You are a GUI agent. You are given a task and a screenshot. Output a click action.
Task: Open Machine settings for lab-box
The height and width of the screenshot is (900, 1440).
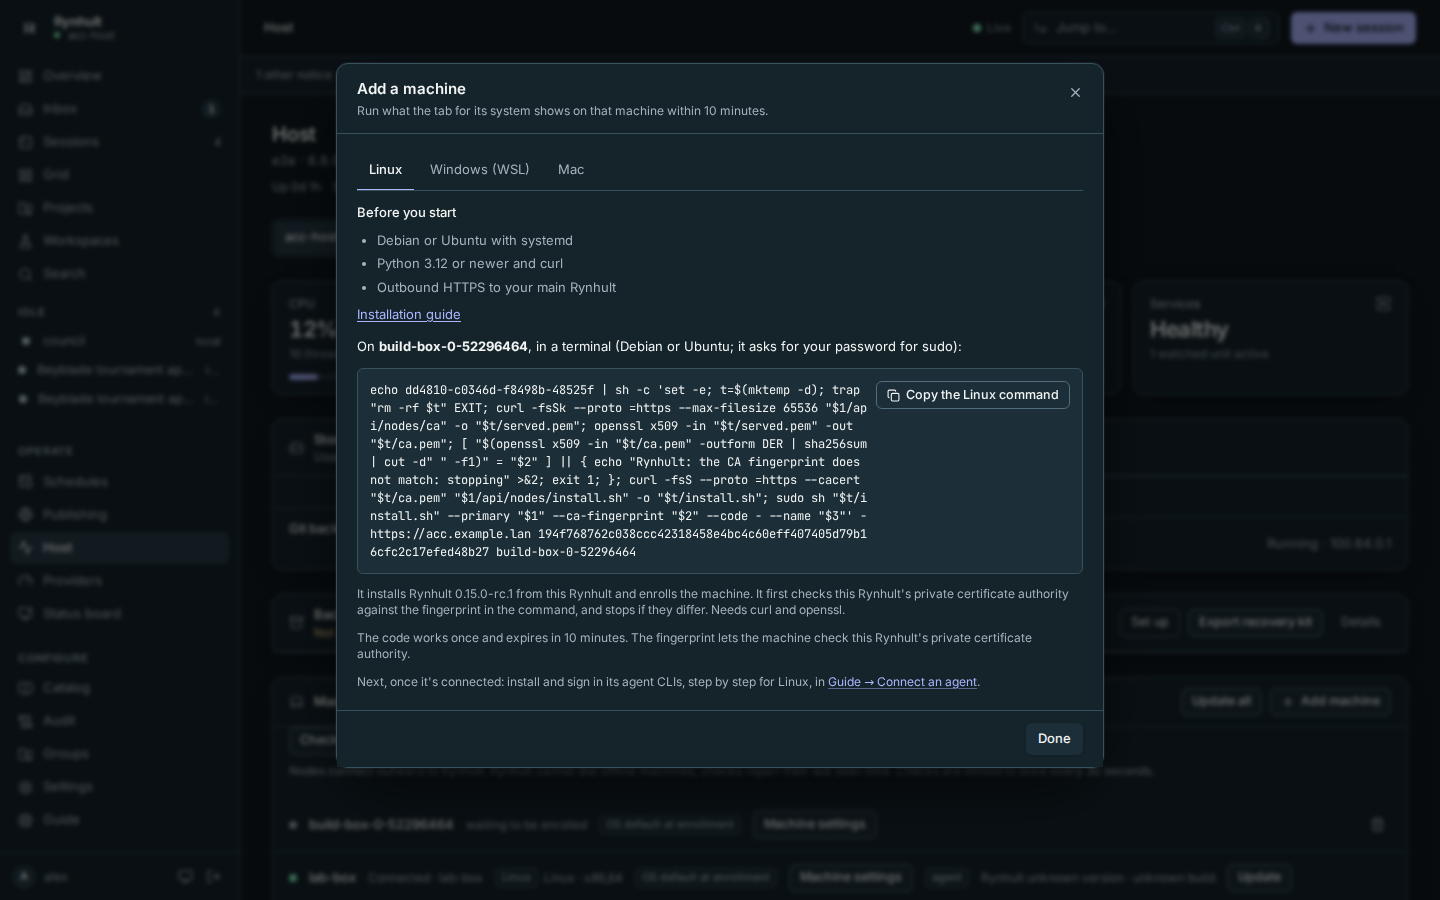[850, 877]
